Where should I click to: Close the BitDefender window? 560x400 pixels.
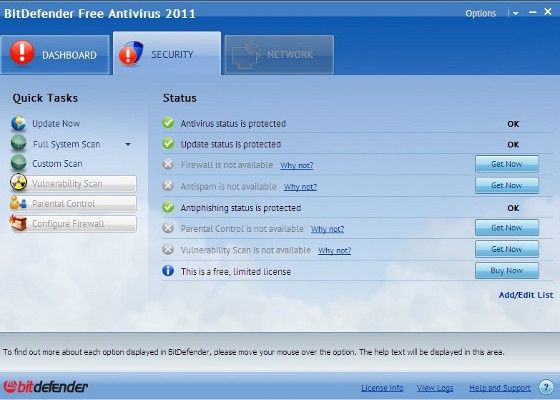click(x=548, y=12)
